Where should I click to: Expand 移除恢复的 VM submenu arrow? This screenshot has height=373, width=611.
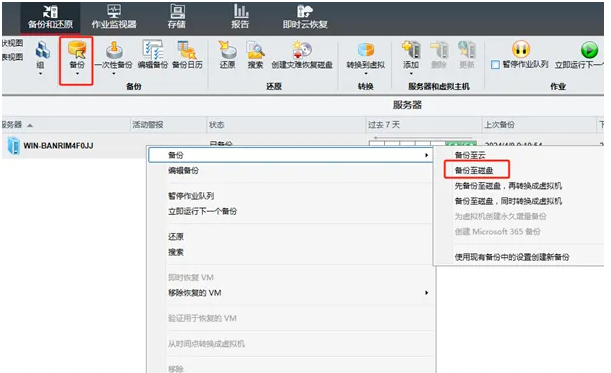[x=427, y=293]
